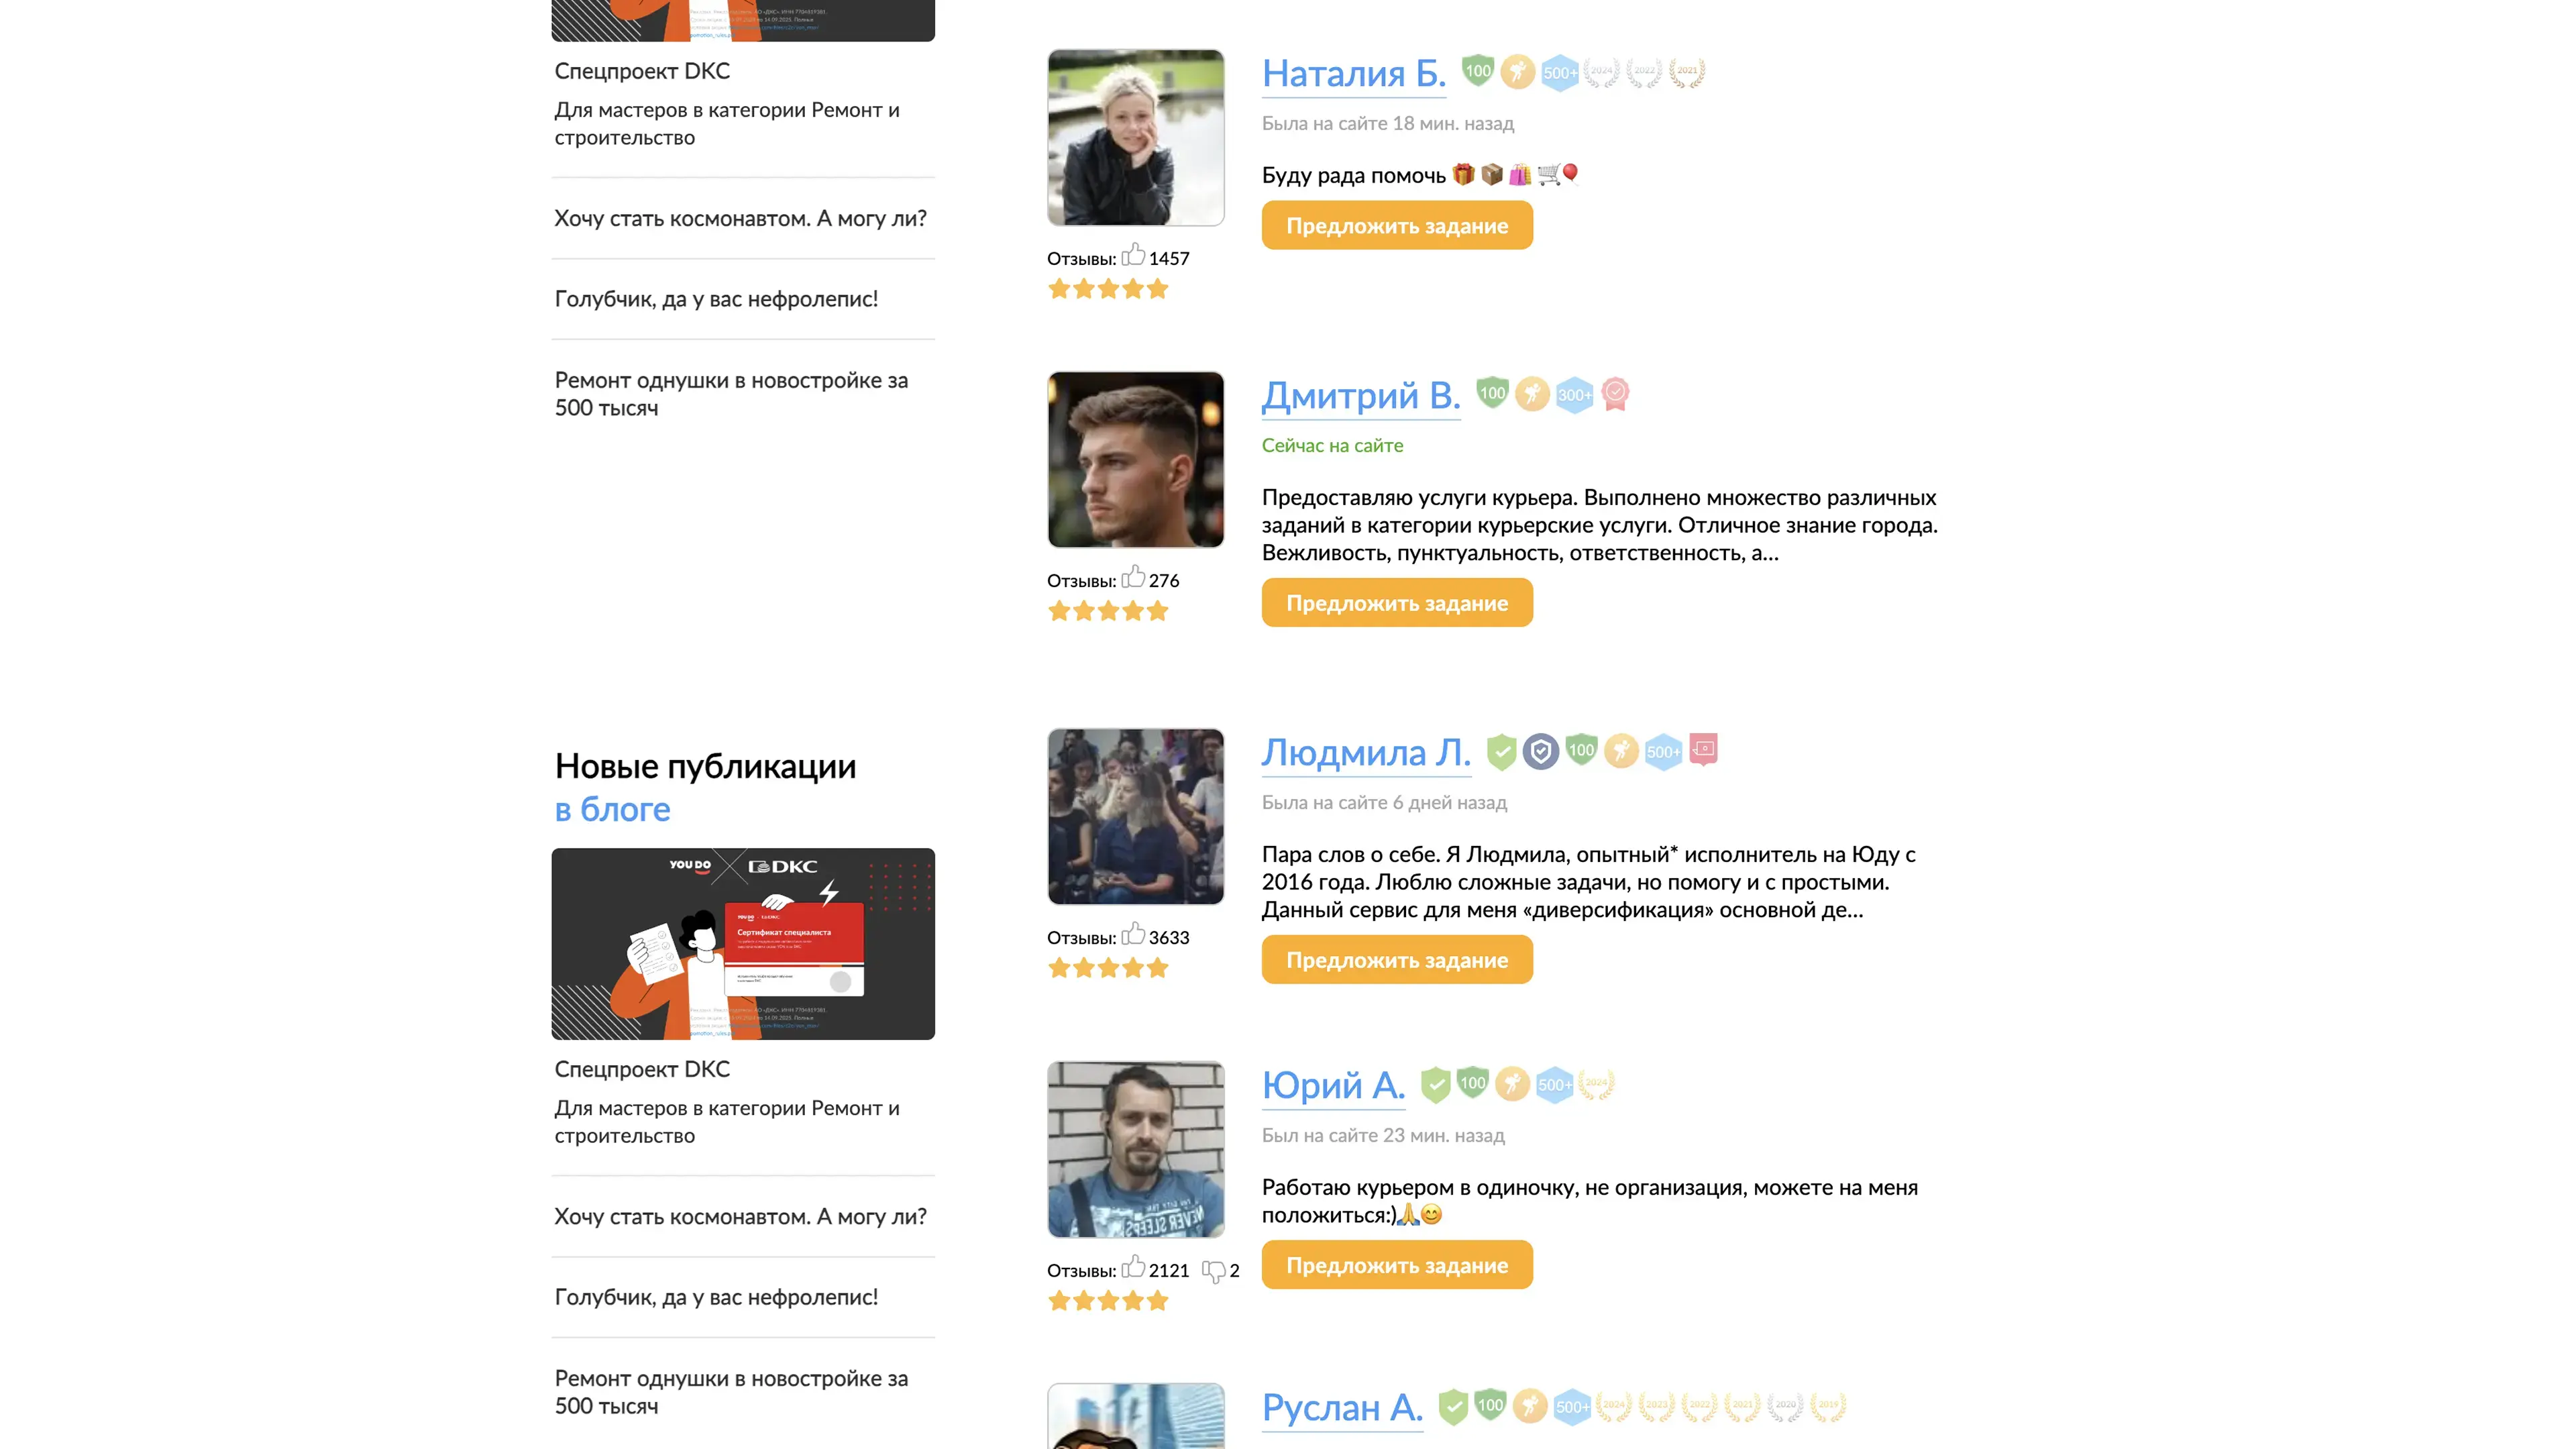Click Предложить задание button for Дмитрий В.

click(1397, 603)
